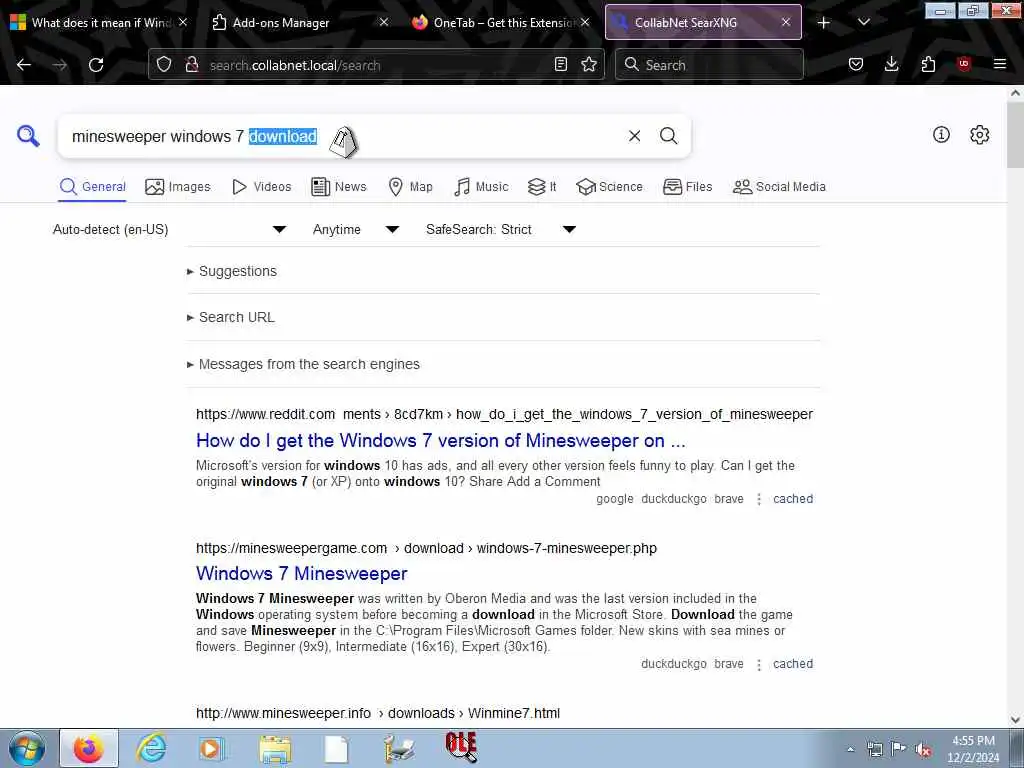The height and width of the screenshot is (768, 1024).
Task: Open the tracking protection shield icon
Action: click(x=164, y=65)
